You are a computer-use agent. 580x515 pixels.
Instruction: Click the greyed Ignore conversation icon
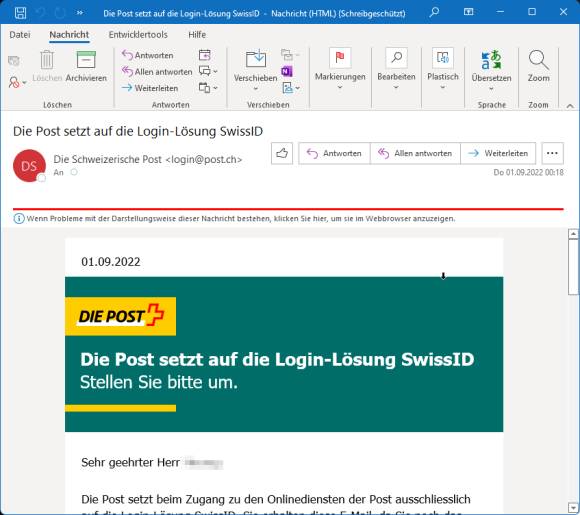point(14,60)
